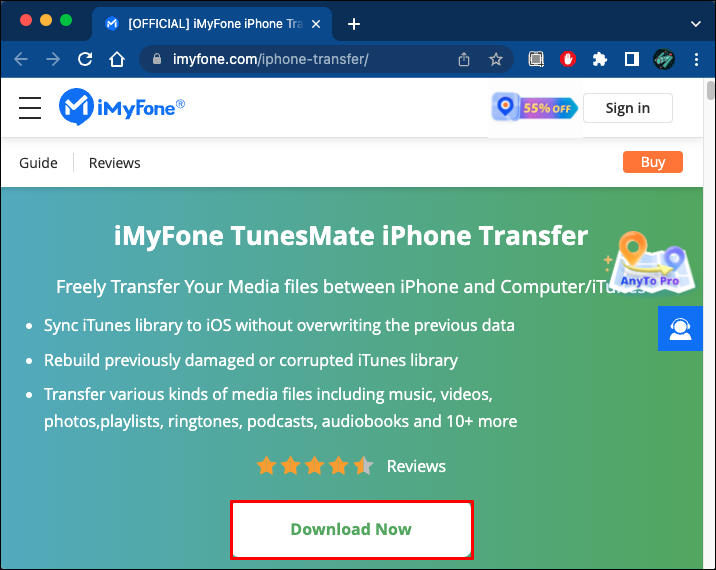Viewport: 716px width, 570px height.
Task: Open the Guide tab
Action: (x=38, y=163)
